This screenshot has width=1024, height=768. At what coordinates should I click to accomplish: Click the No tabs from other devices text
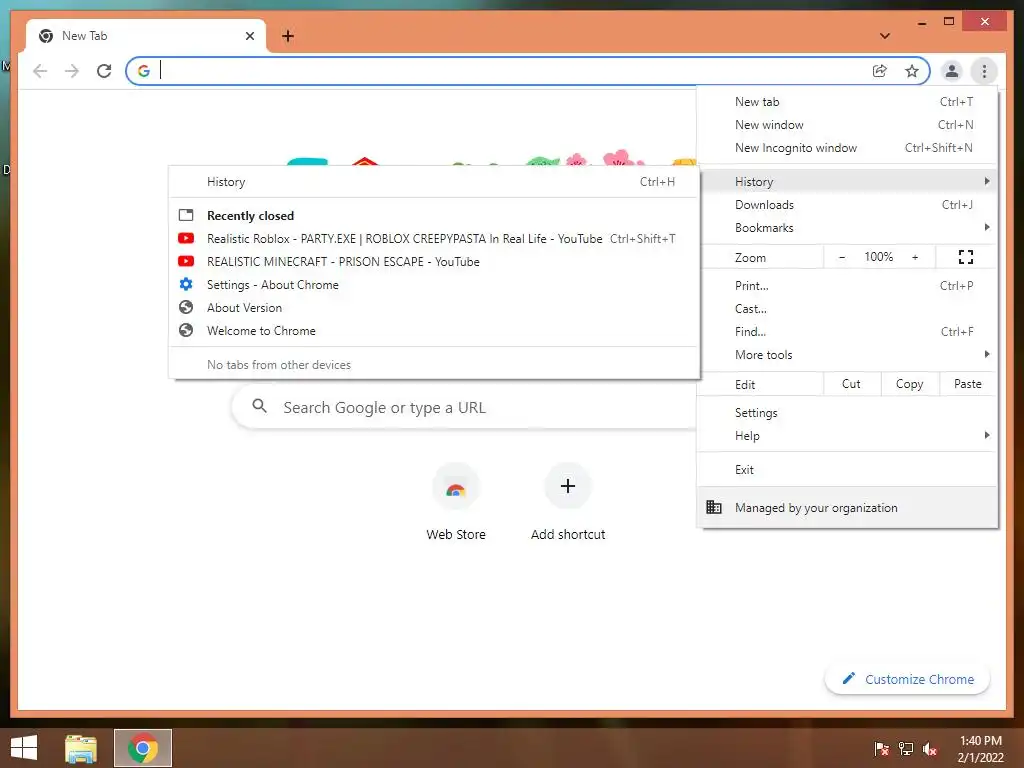[279, 364]
